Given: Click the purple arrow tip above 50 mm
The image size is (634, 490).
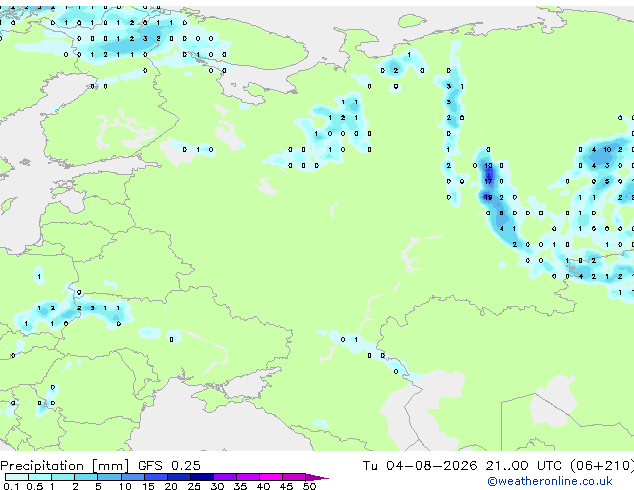Looking at the screenshot, I should coord(317,477).
